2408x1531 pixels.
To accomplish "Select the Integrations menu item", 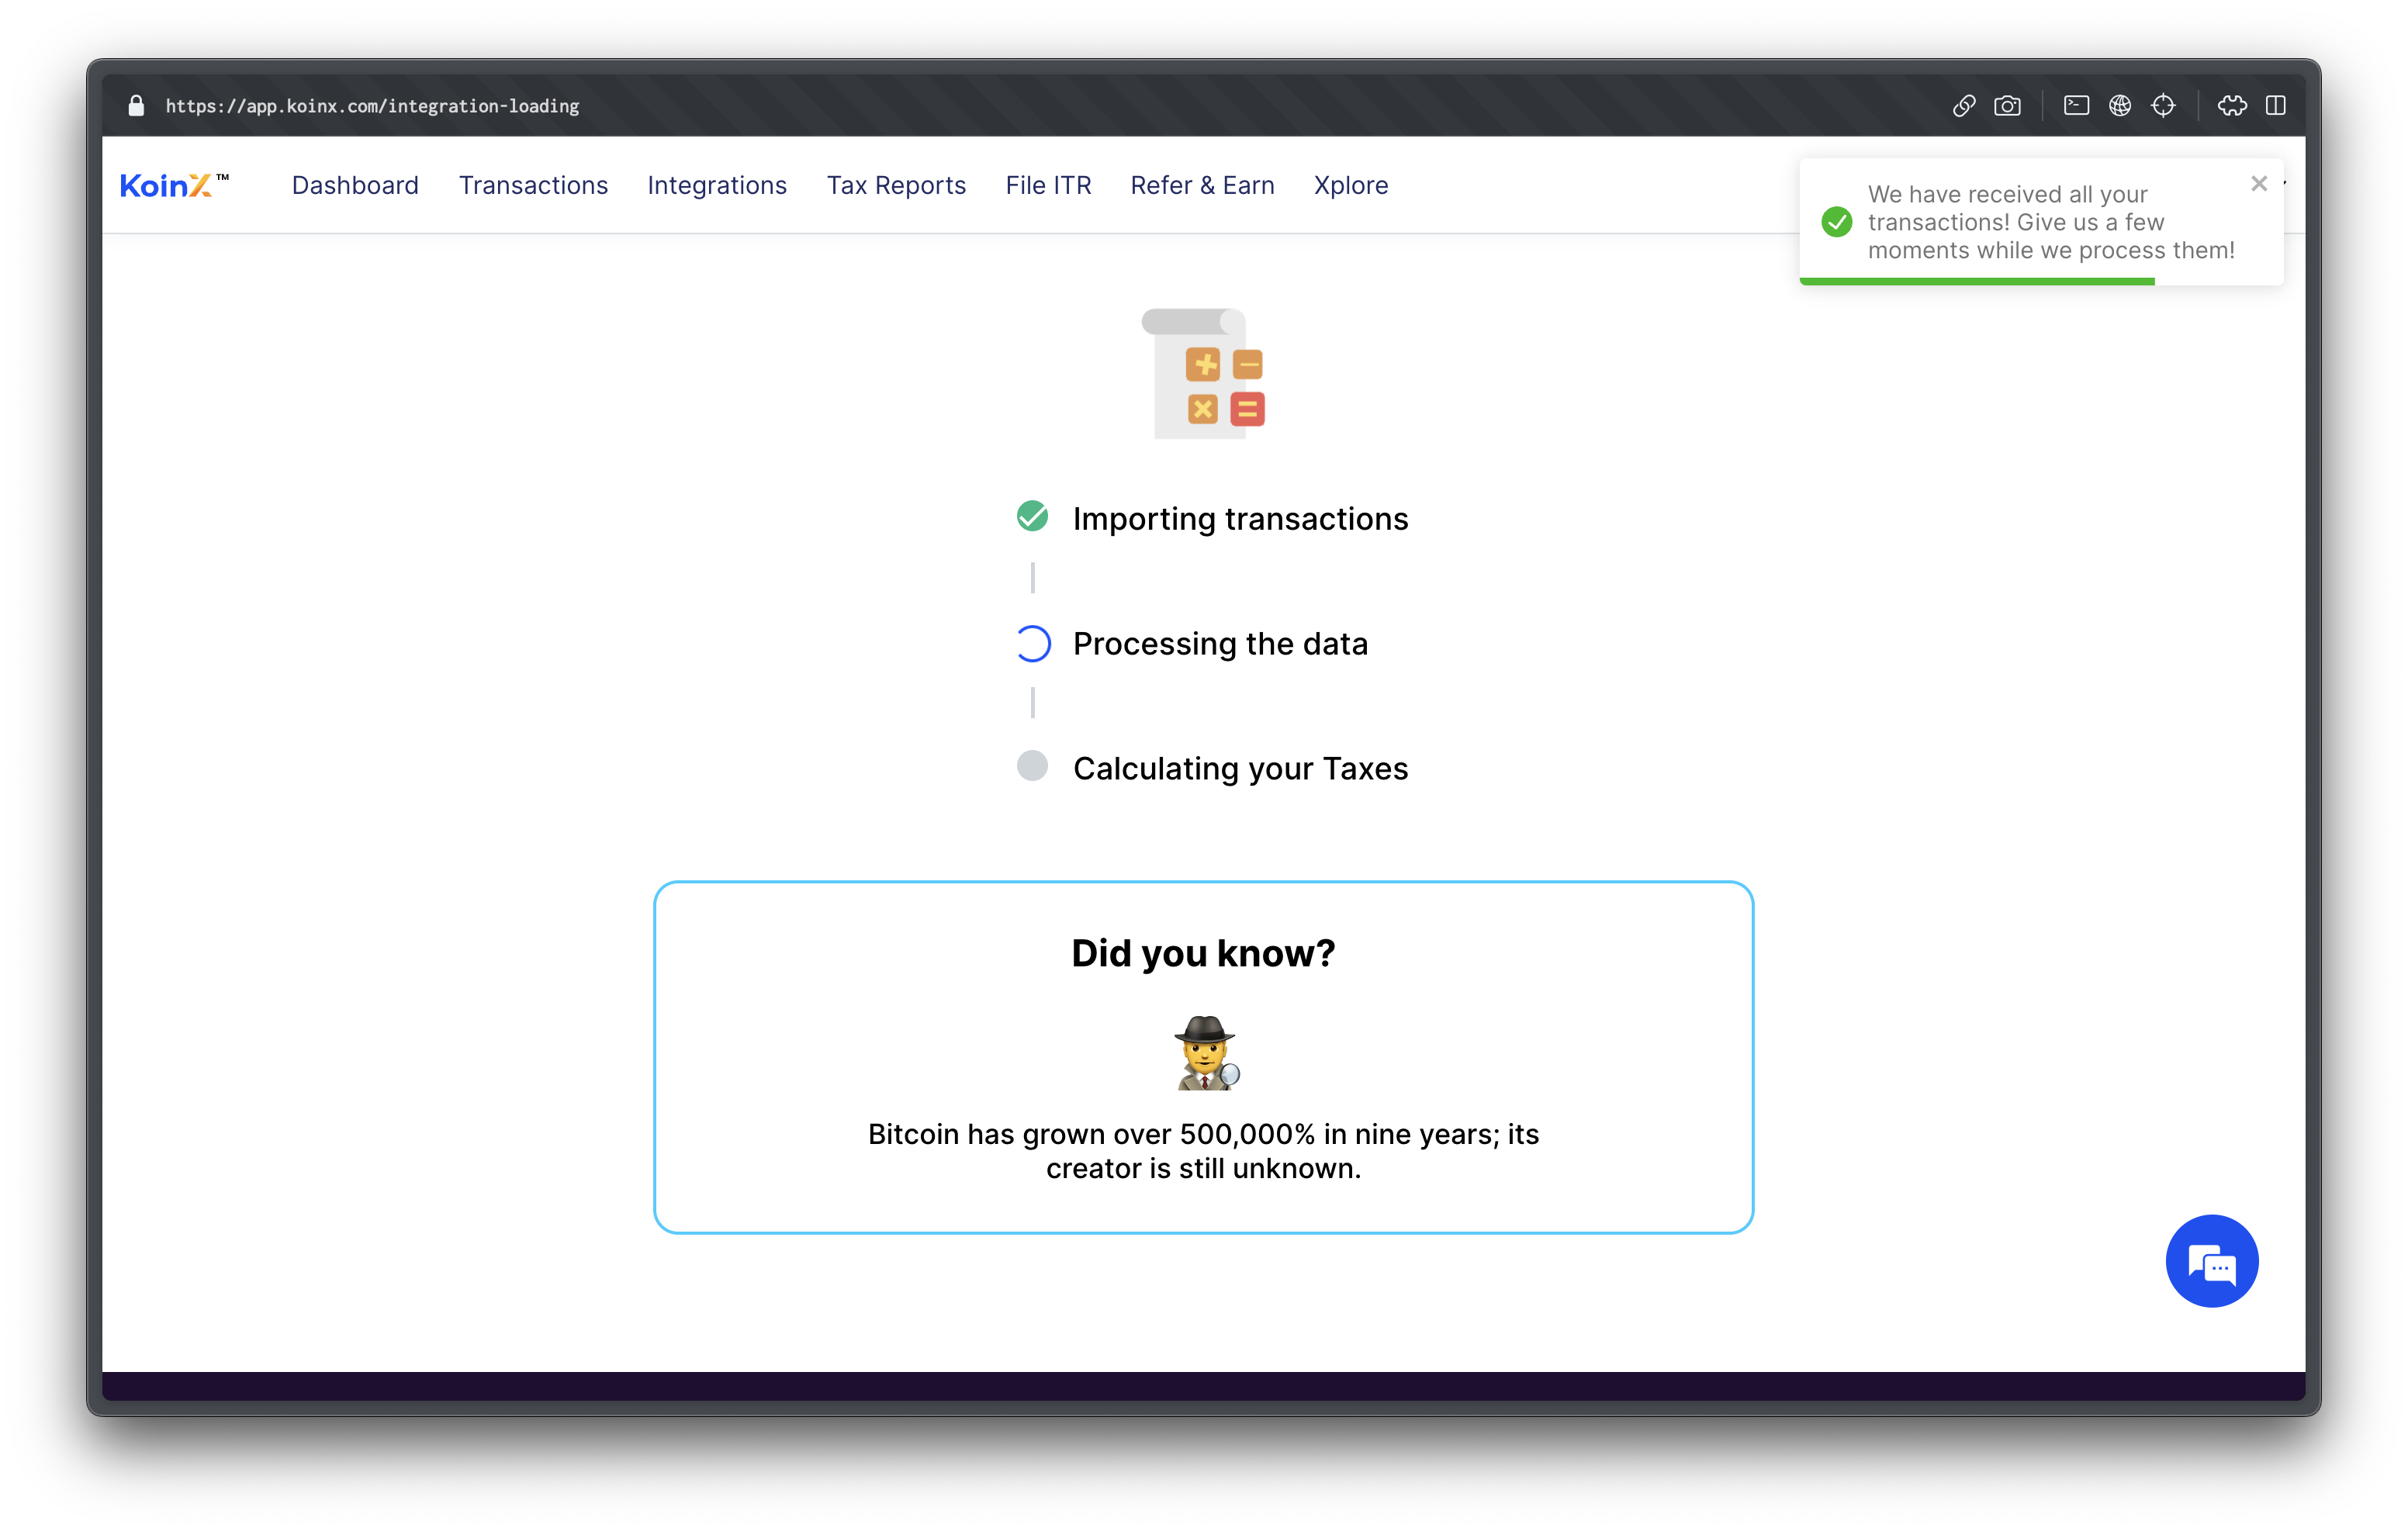I will (716, 184).
